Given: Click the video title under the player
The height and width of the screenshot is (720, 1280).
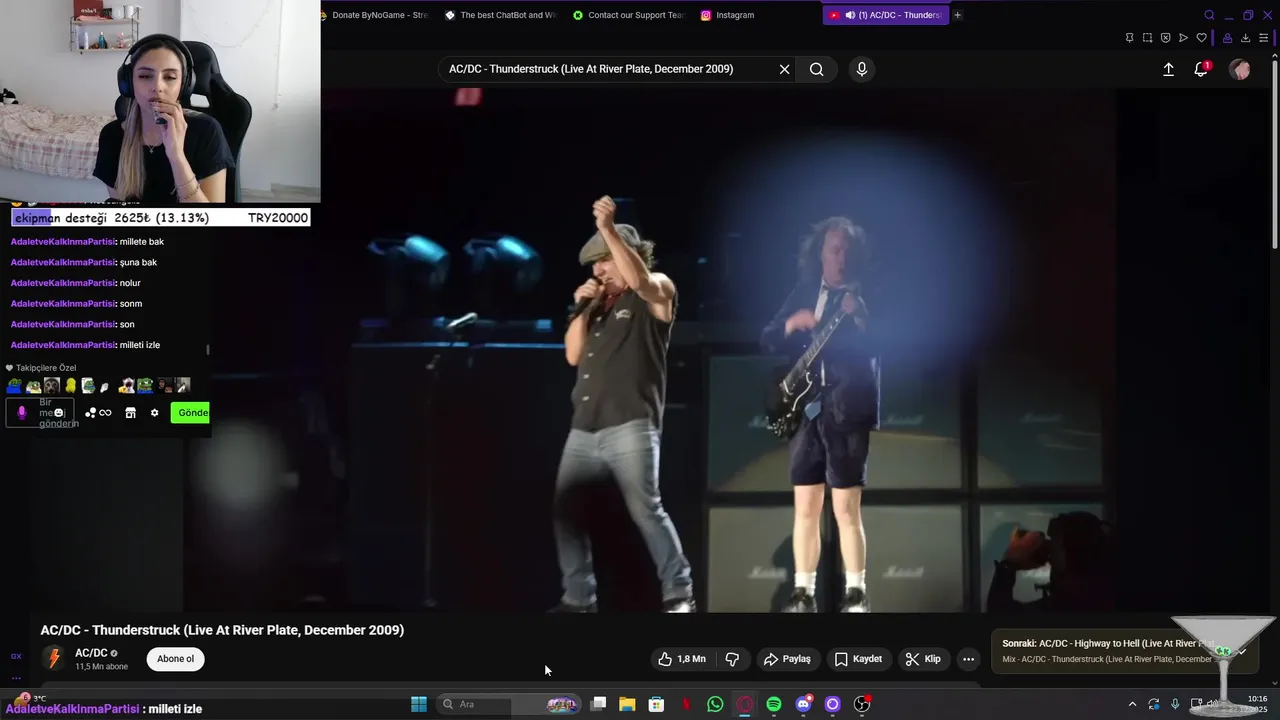Looking at the screenshot, I should point(222,630).
